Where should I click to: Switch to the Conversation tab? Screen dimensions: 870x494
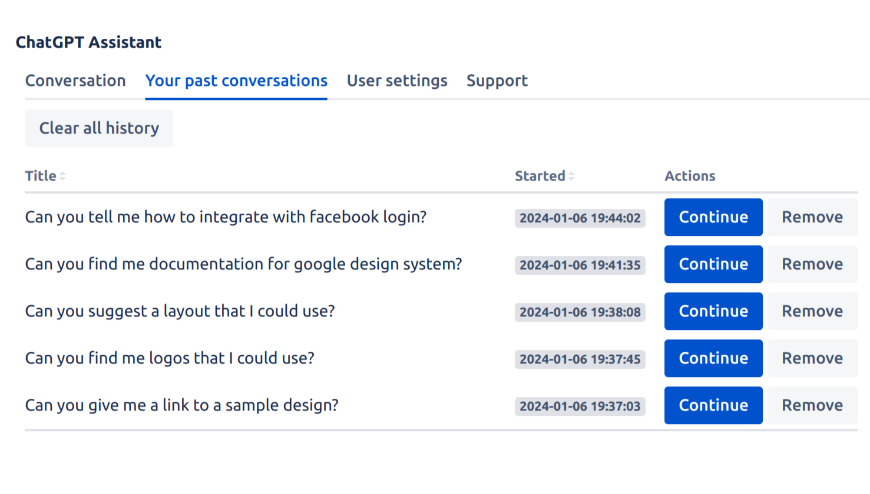[x=75, y=81]
